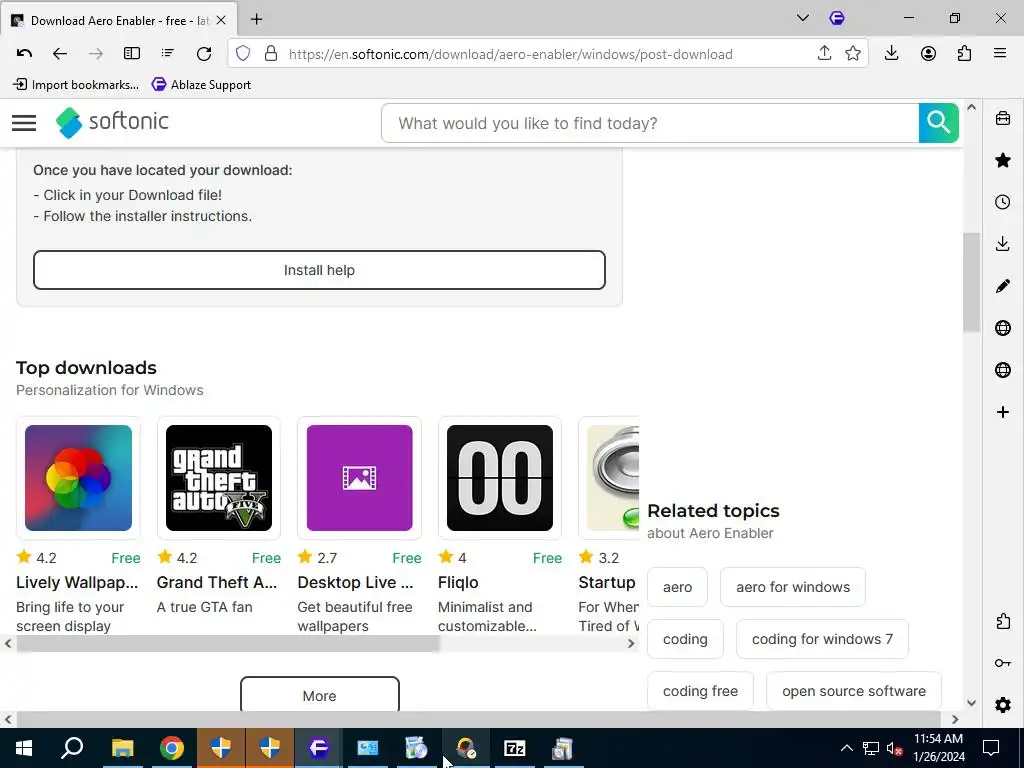
Task: Click the More downloads button
Action: (319, 695)
